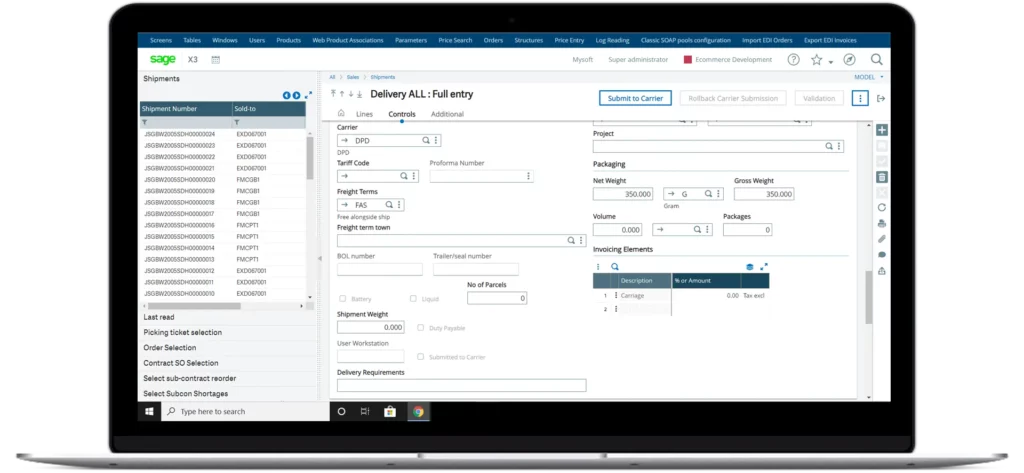Open the help question mark icon

tap(793, 59)
